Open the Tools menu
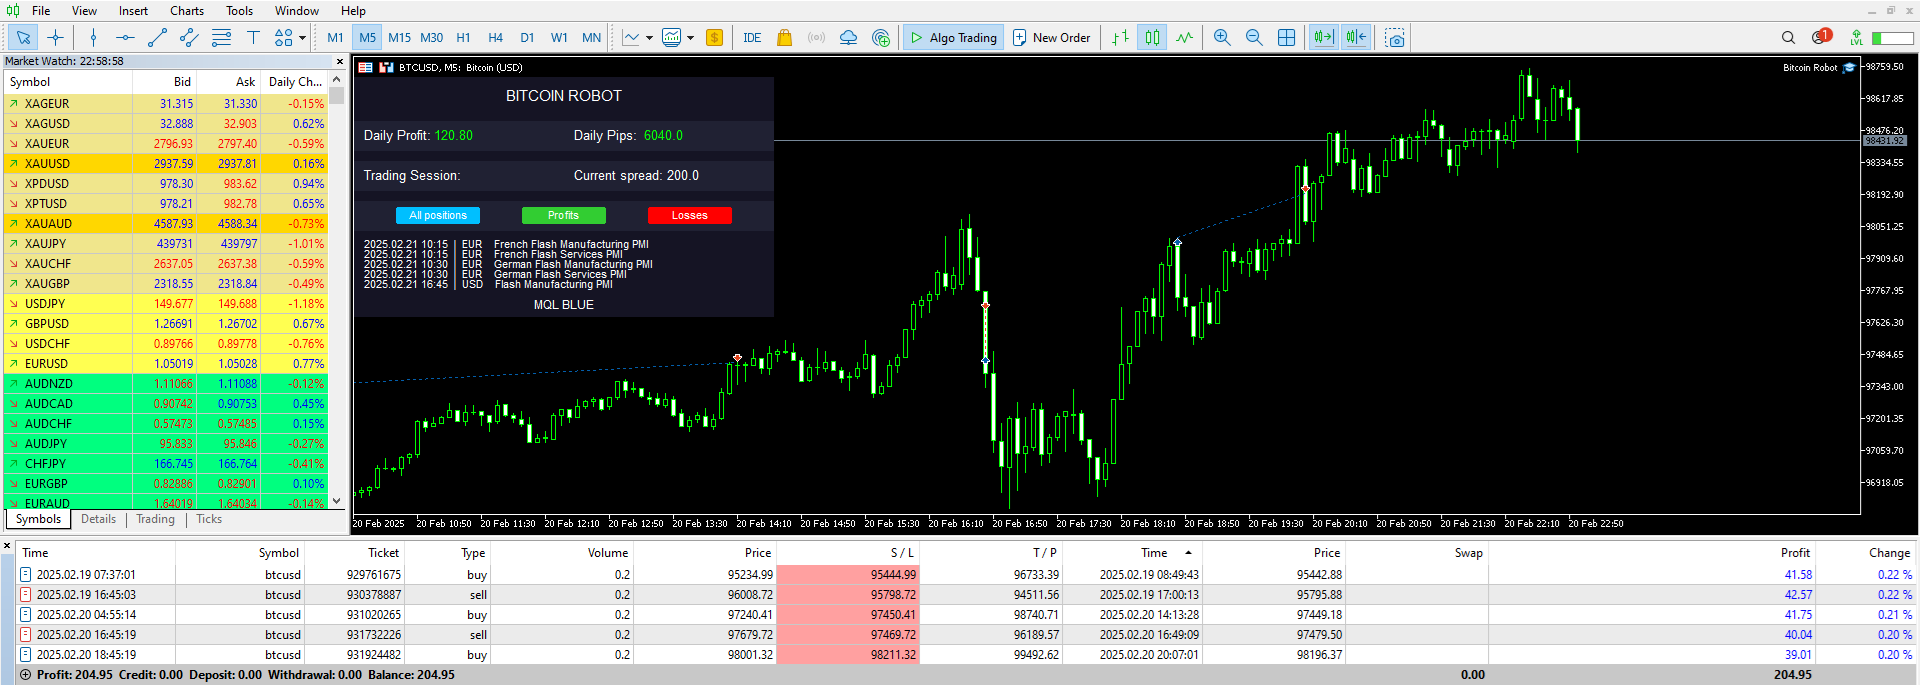Screen dimensions: 1920x685 point(239,11)
